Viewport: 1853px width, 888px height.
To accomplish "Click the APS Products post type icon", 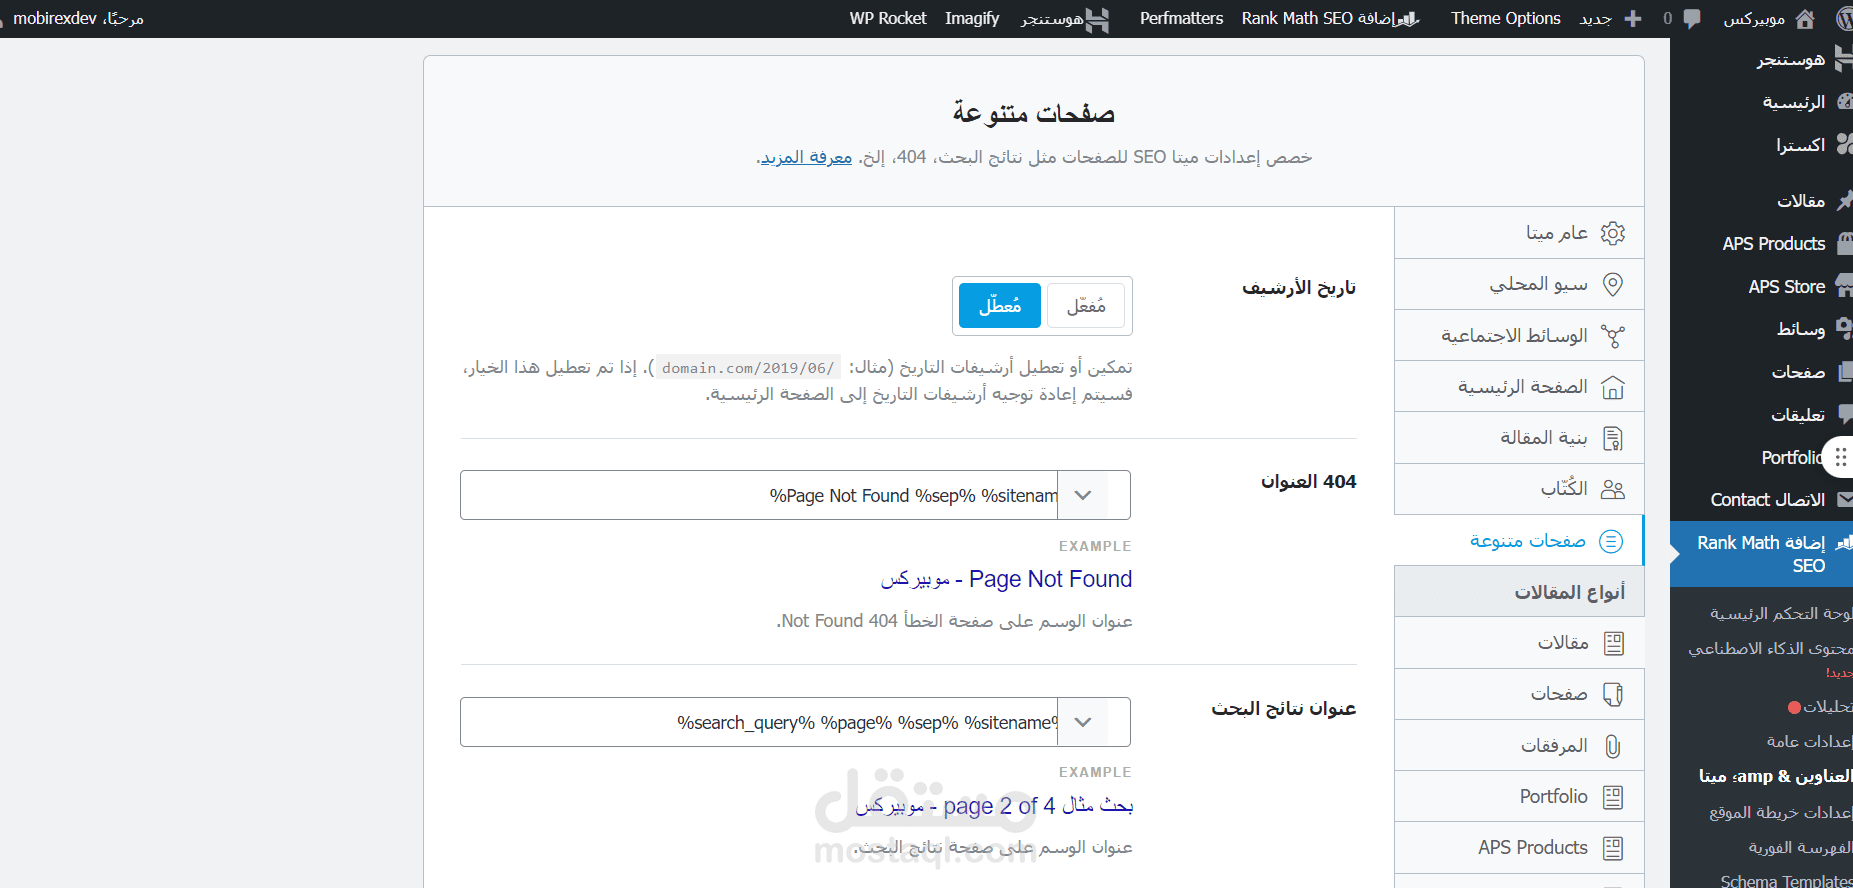I will point(1612,848).
